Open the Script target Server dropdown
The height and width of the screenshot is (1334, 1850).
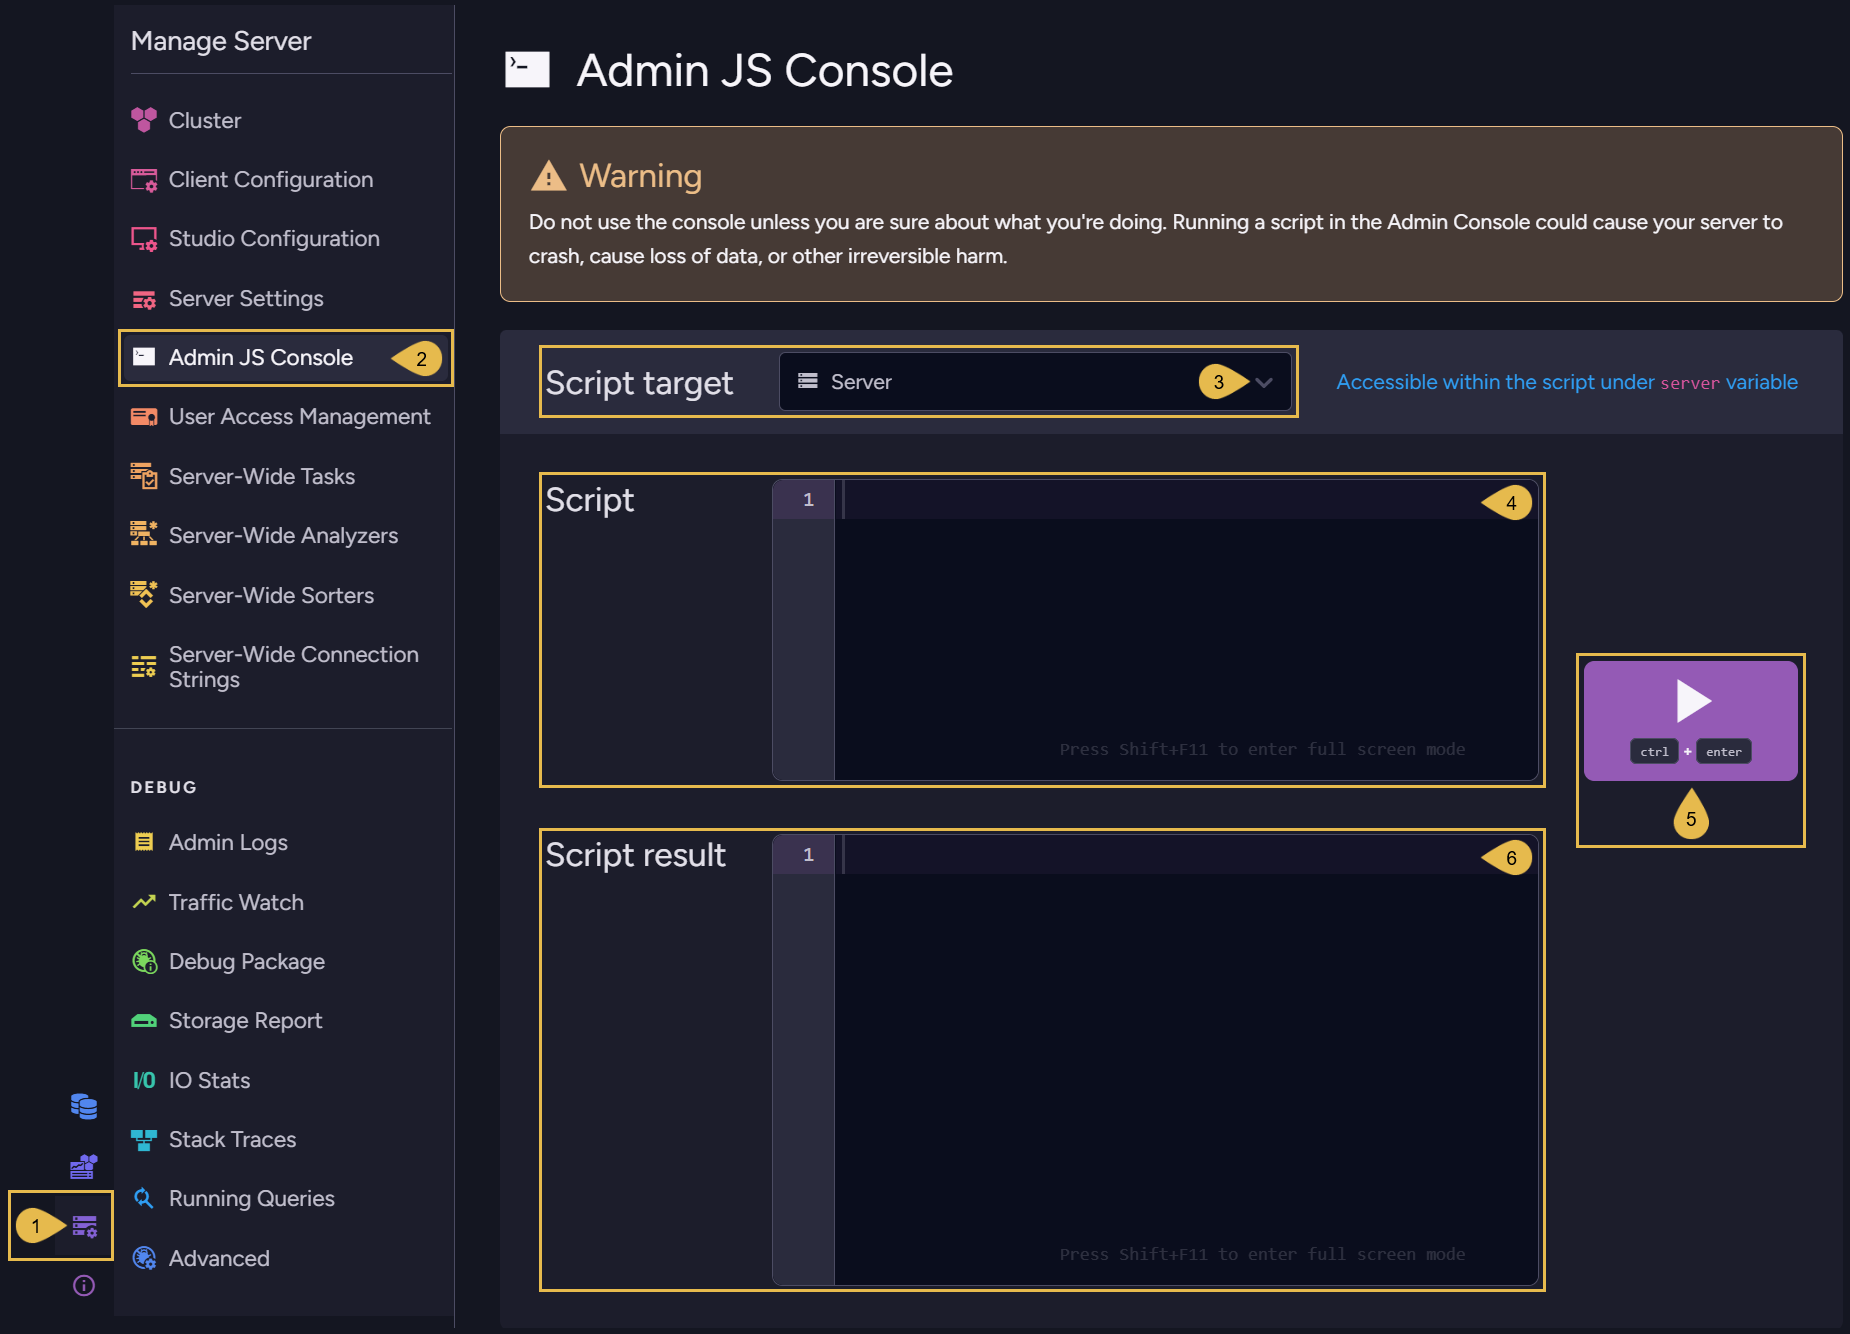point(1035,382)
